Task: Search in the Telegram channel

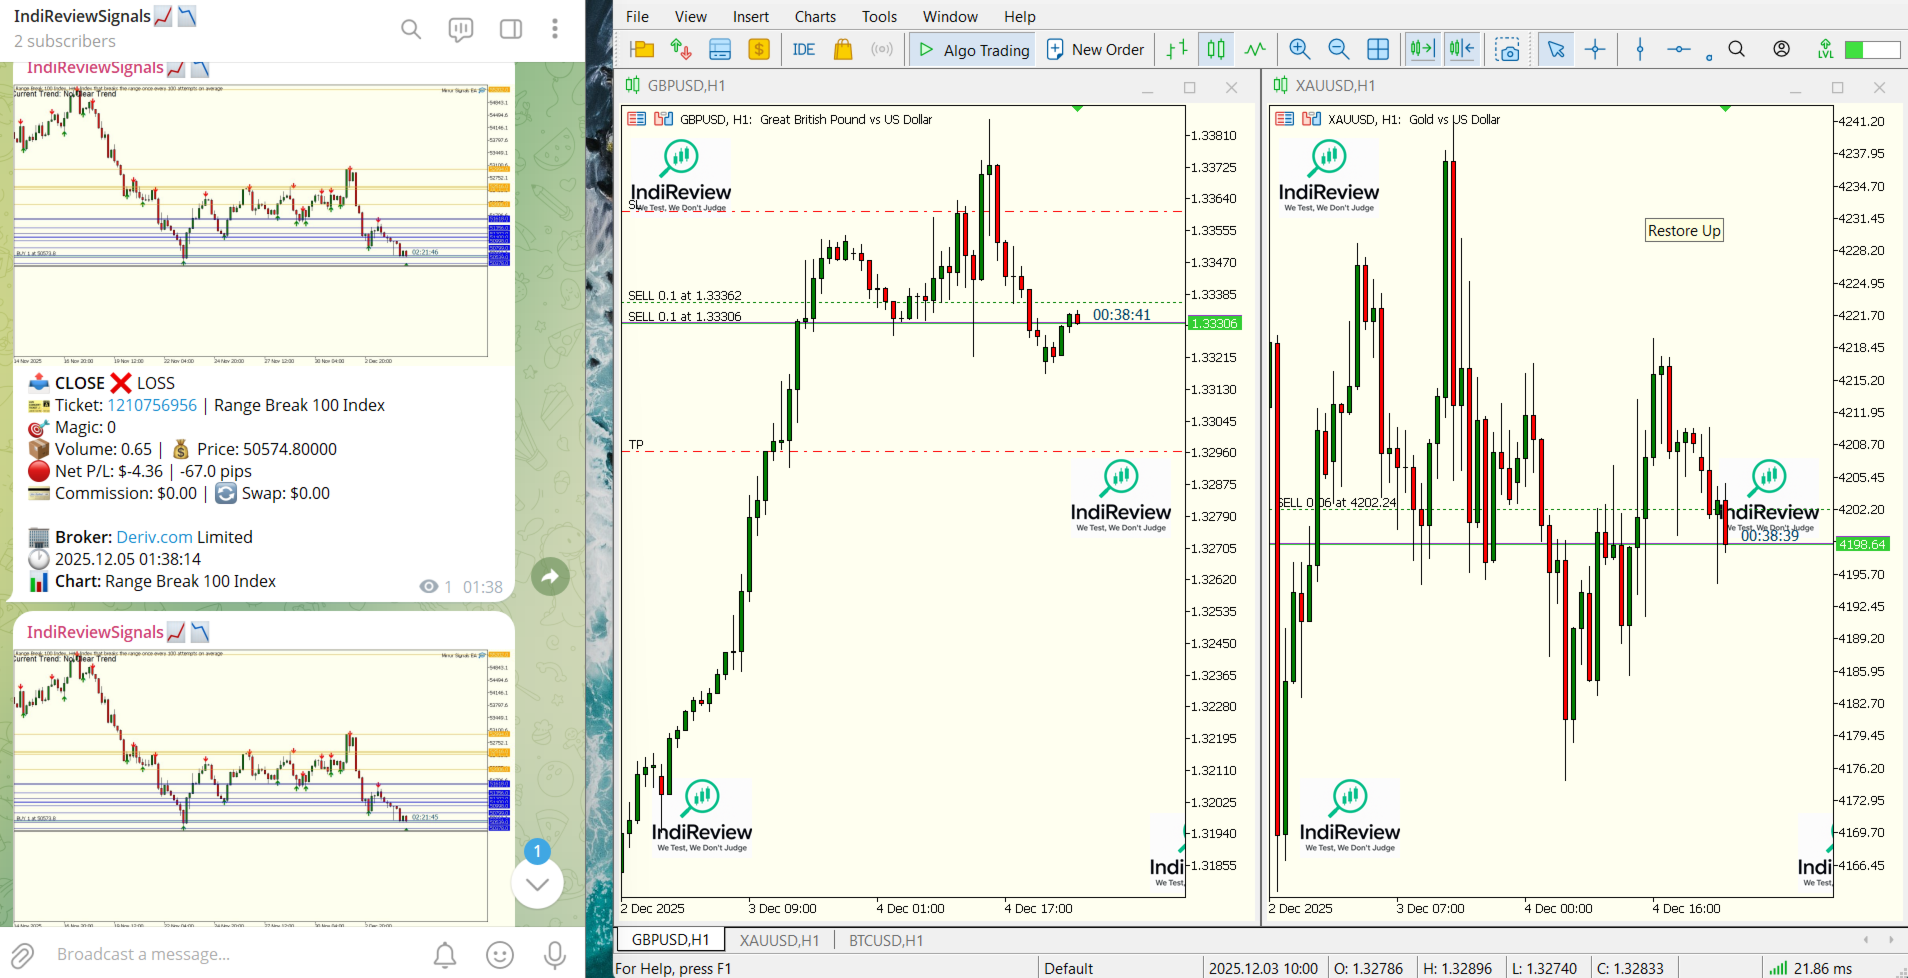Action: (411, 29)
